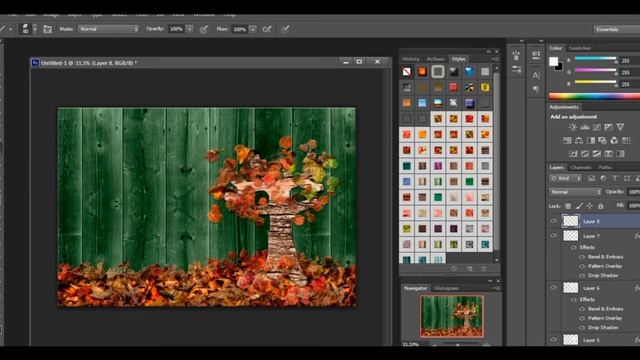Image resolution: width=640 pixels, height=360 pixels.
Task: Add a Posterize adjustment layer
Action: (x=585, y=153)
